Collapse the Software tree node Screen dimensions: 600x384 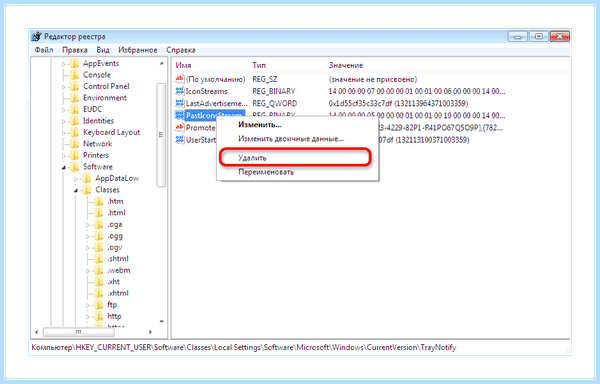[x=64, y=168]
